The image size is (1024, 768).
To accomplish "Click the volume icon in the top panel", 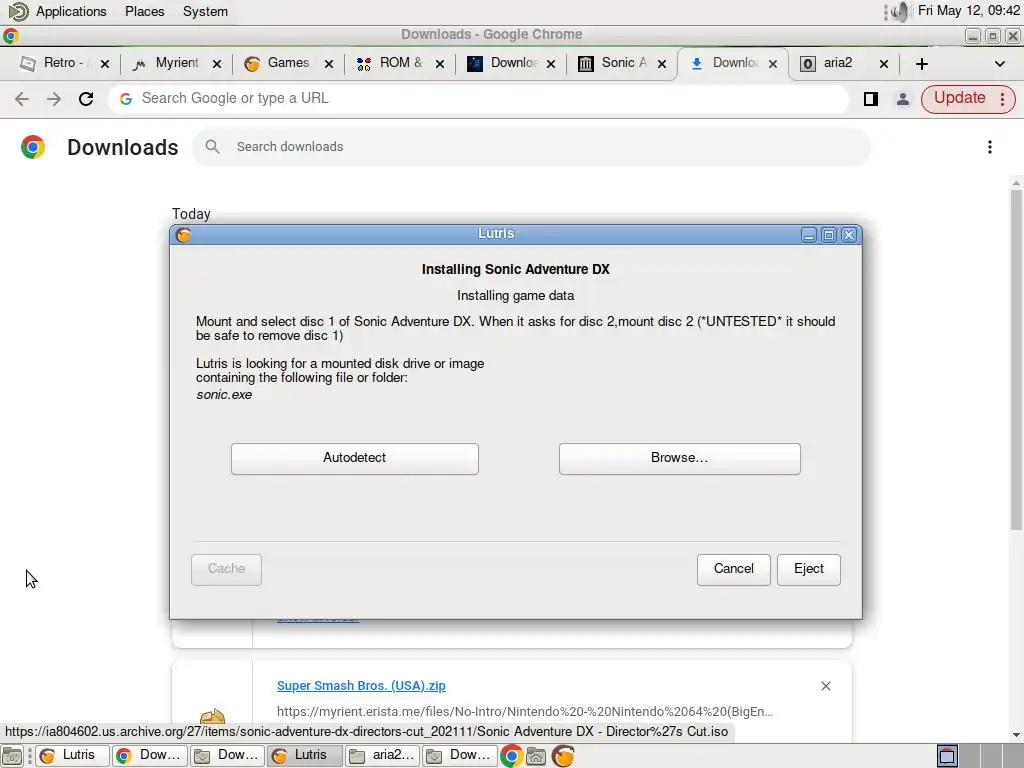I will (901, 11).
